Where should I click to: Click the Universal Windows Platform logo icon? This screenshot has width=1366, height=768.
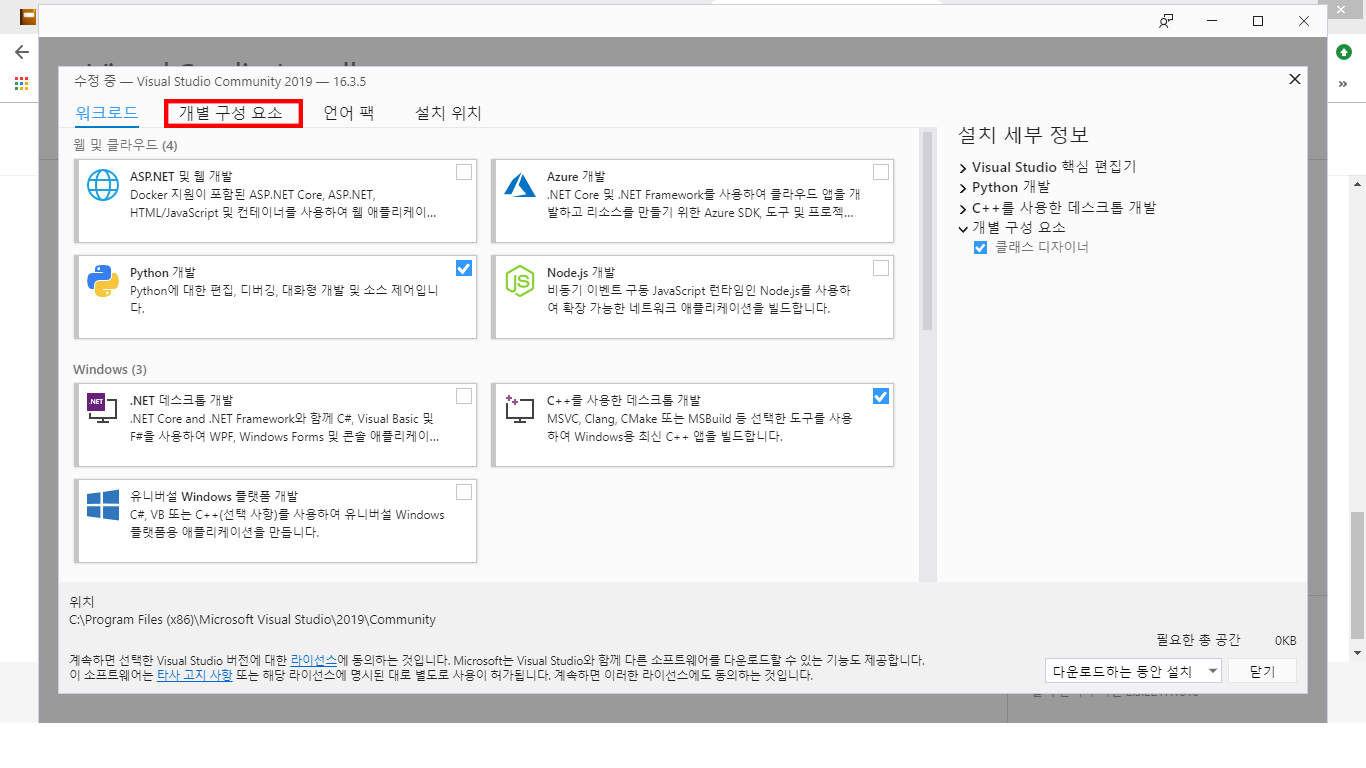click(103, 505)
